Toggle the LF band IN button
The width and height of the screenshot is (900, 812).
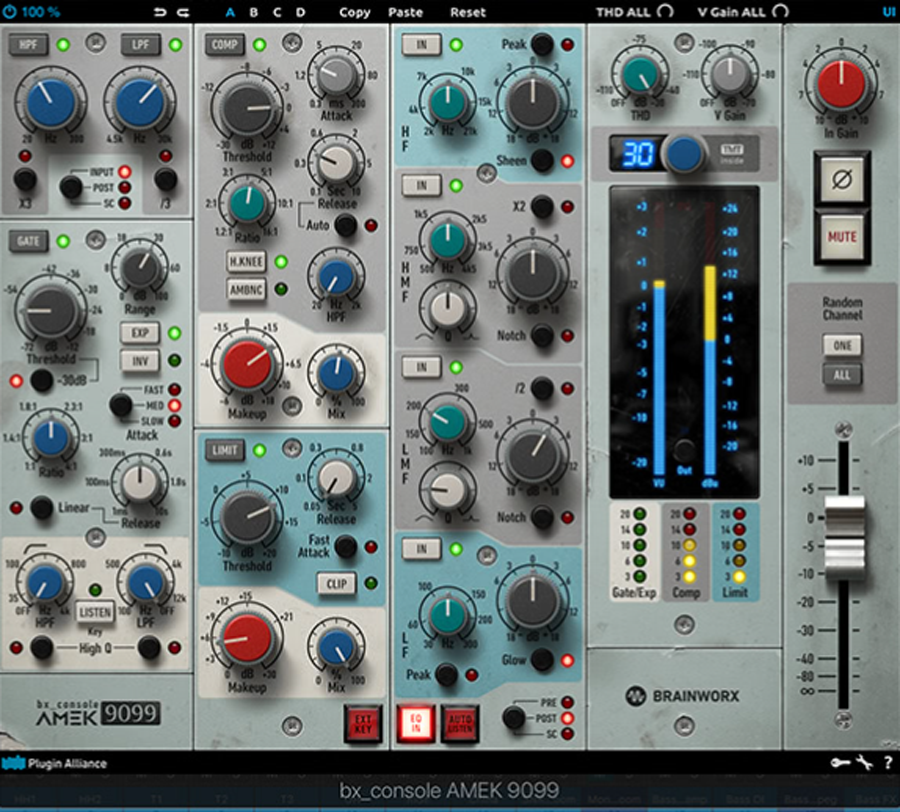(421, 549)
